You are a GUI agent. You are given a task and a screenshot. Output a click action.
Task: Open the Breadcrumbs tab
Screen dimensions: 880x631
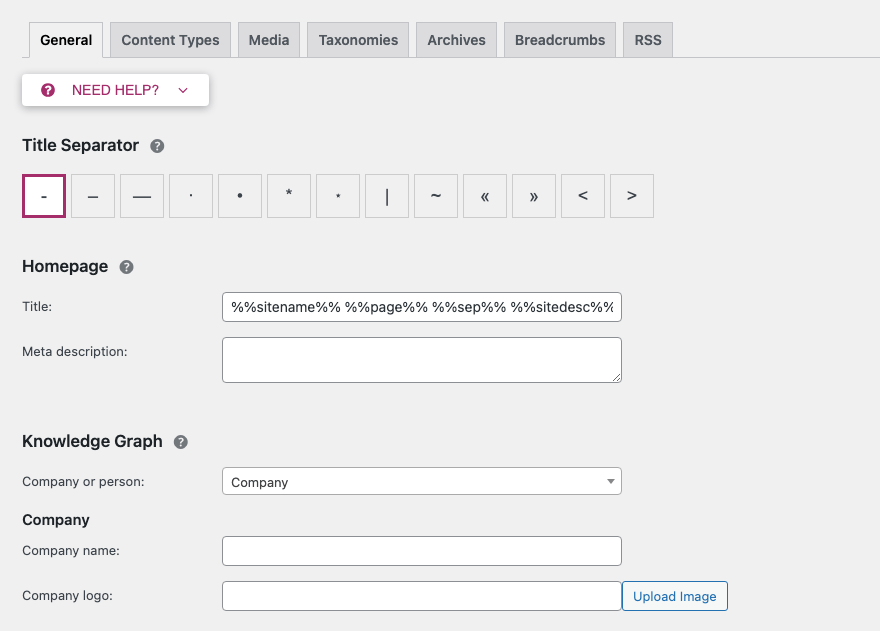(560, 40)
